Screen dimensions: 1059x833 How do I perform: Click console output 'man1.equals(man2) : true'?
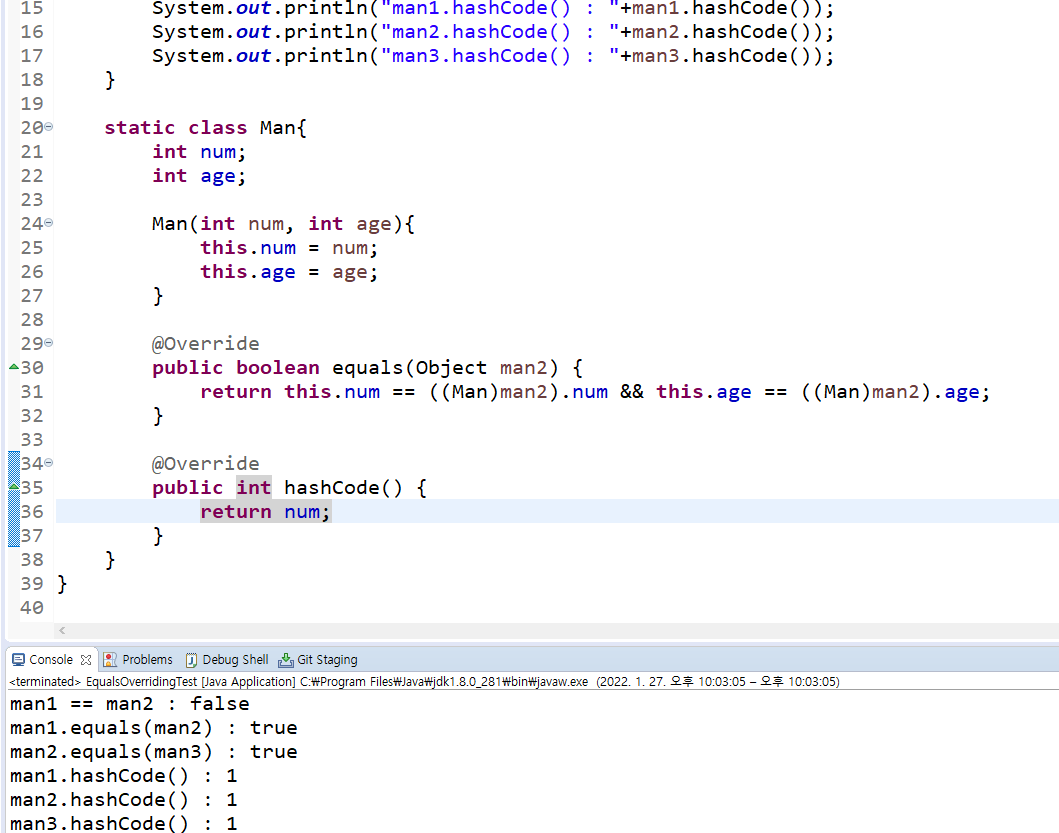coord(153,728)
